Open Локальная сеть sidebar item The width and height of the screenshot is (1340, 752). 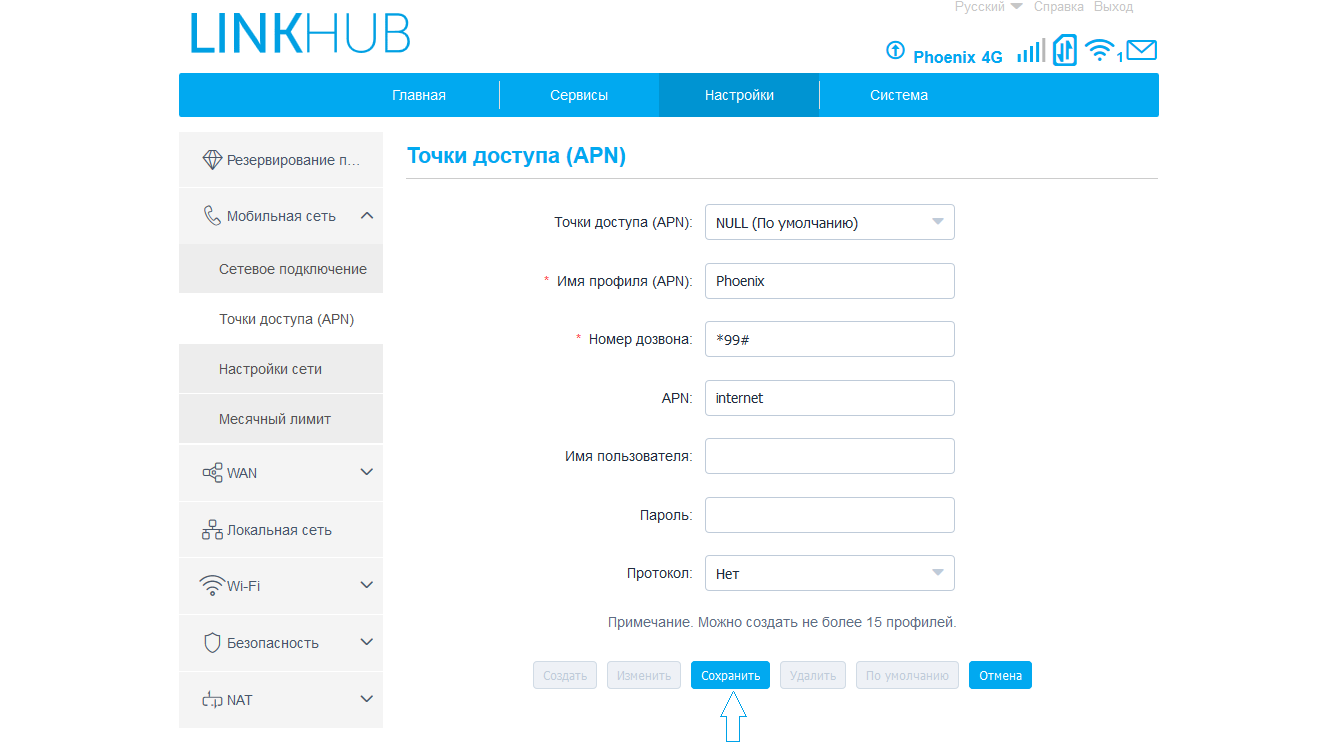[x=281, y=529]
